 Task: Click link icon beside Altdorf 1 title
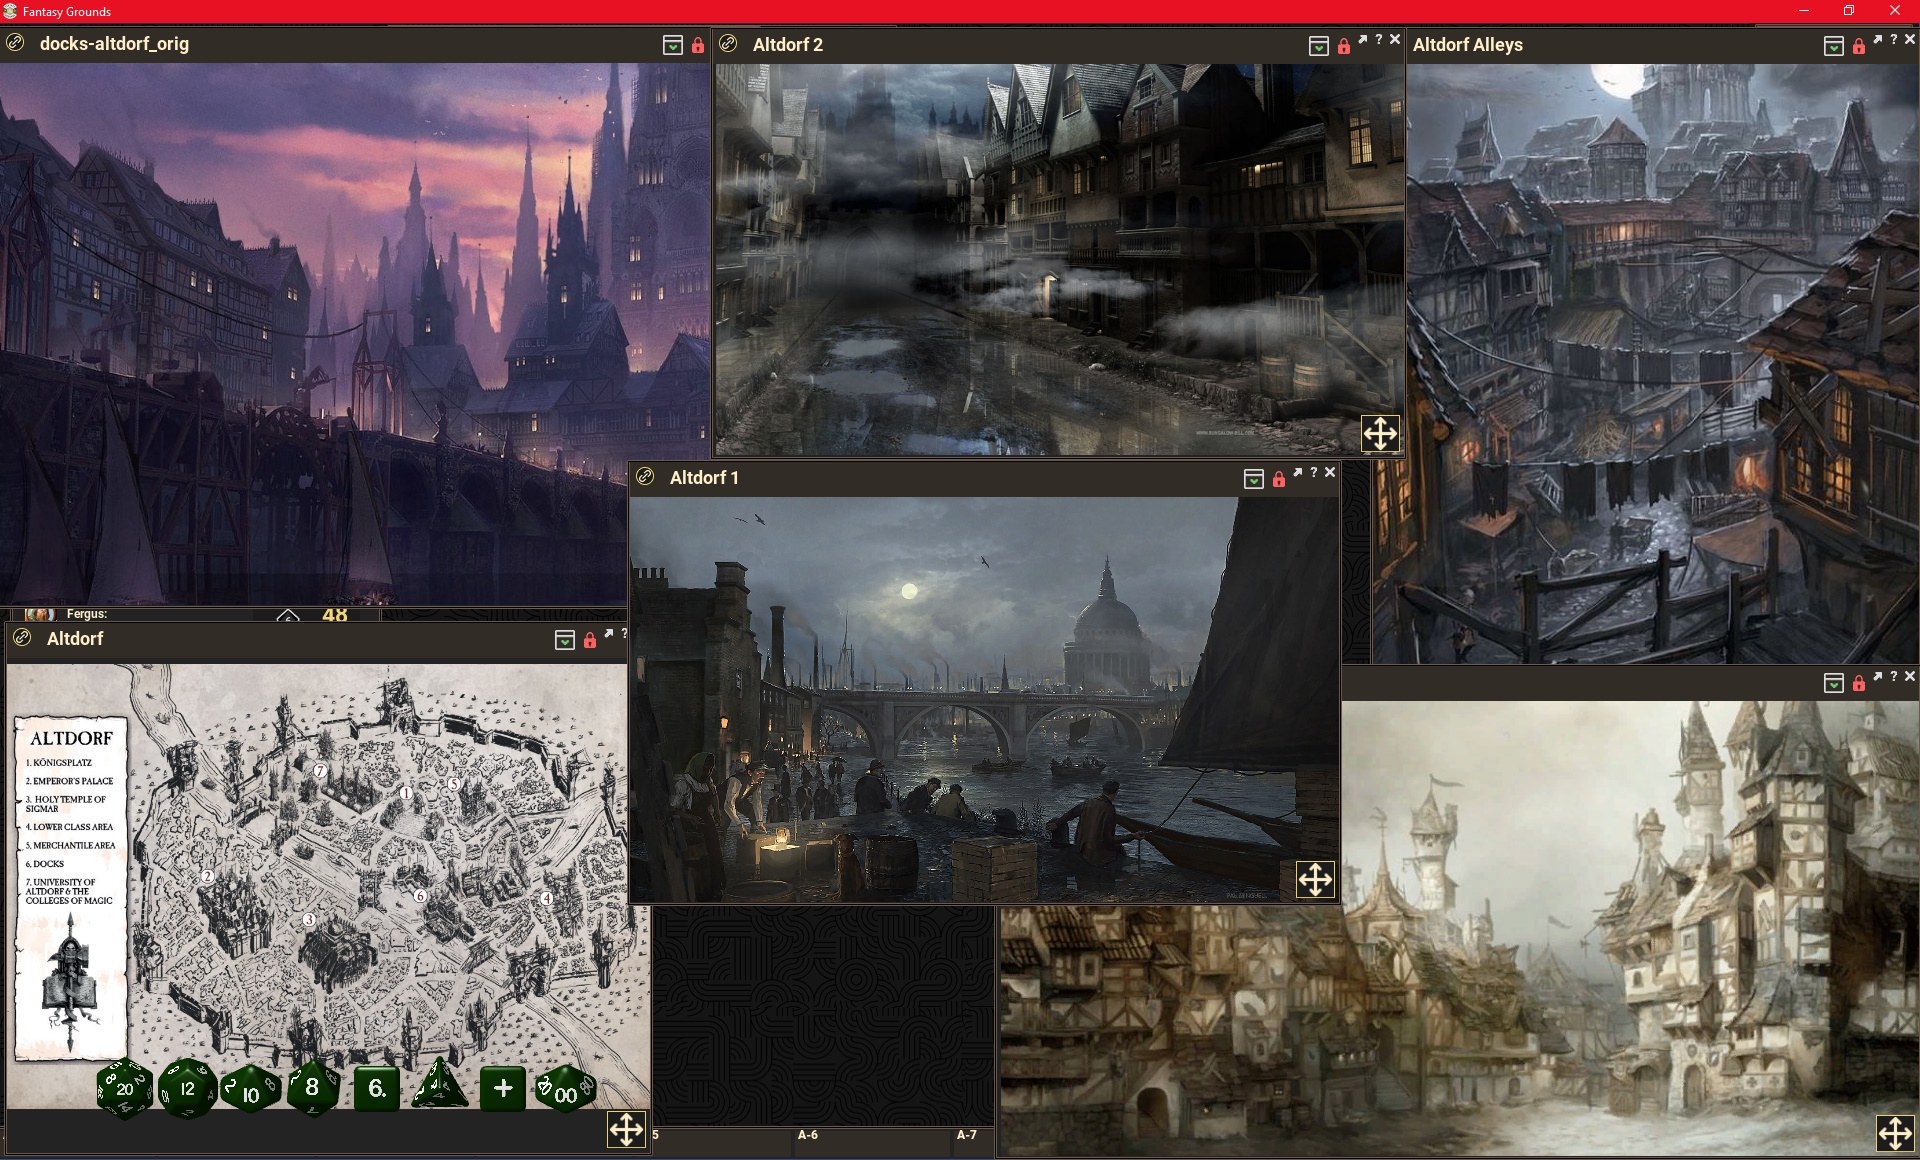[x=645, y=477]
